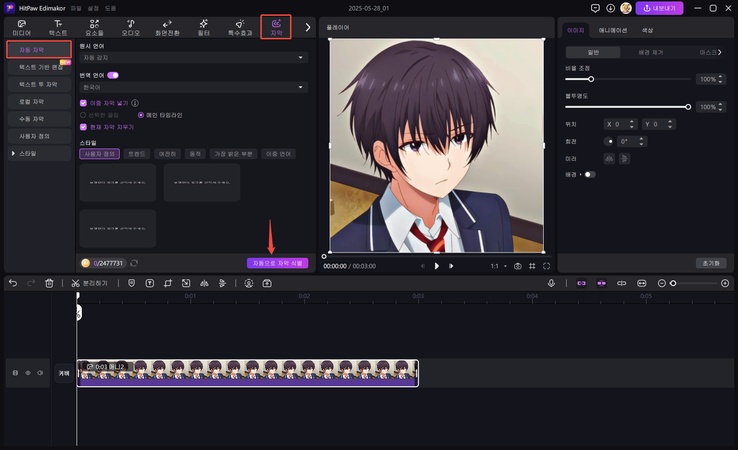Screen dimensions: 738x450
Task: Enter fullscreen preview via the expand icon
Action: point(546,266)
